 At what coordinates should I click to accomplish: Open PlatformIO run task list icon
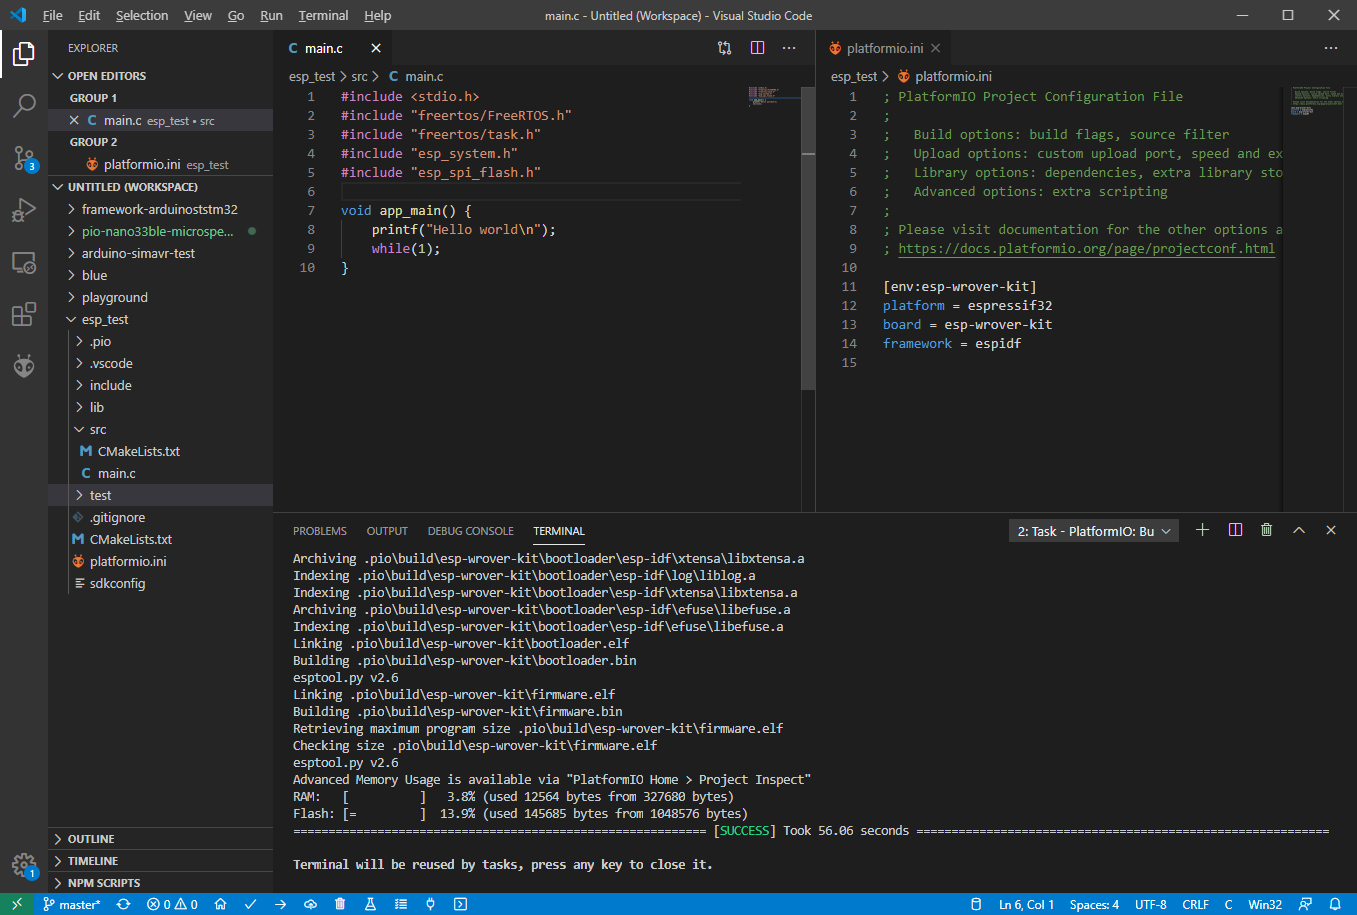point(400,904)
